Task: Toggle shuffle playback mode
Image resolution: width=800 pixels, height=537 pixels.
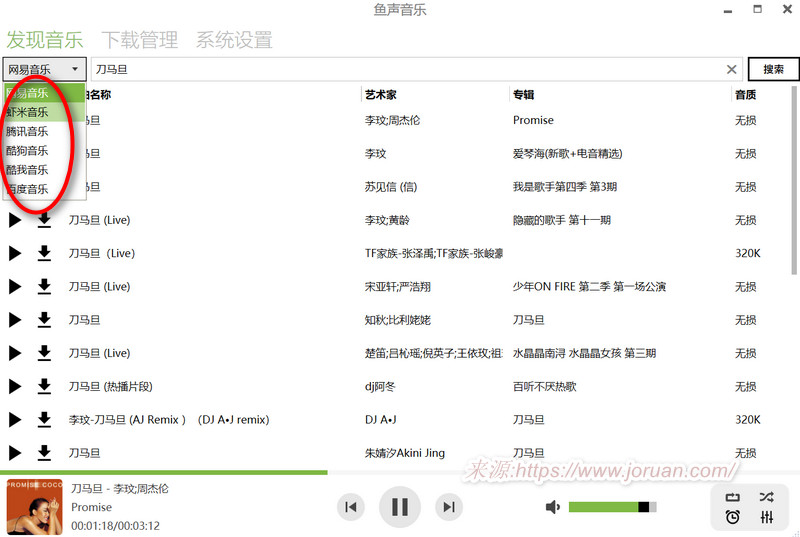Action: pyautogui.click(x=766, y=496)
